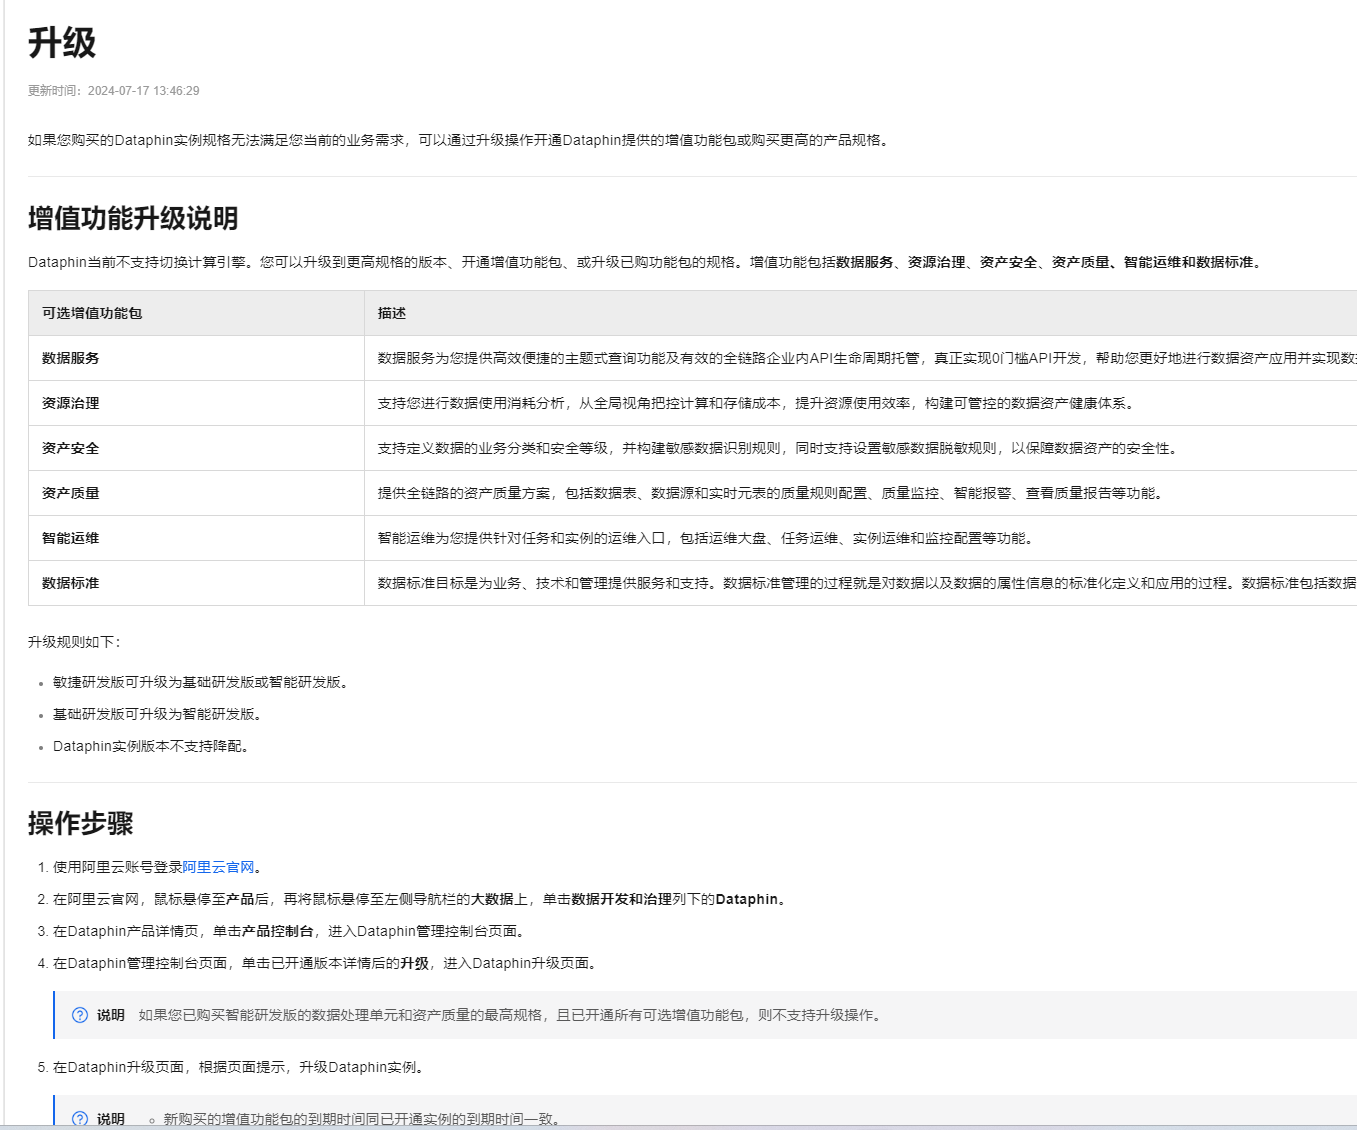This screenshot has height=1130, width=1357.
Task: Select the heading 操作步骤
Action: pos(81,823)
